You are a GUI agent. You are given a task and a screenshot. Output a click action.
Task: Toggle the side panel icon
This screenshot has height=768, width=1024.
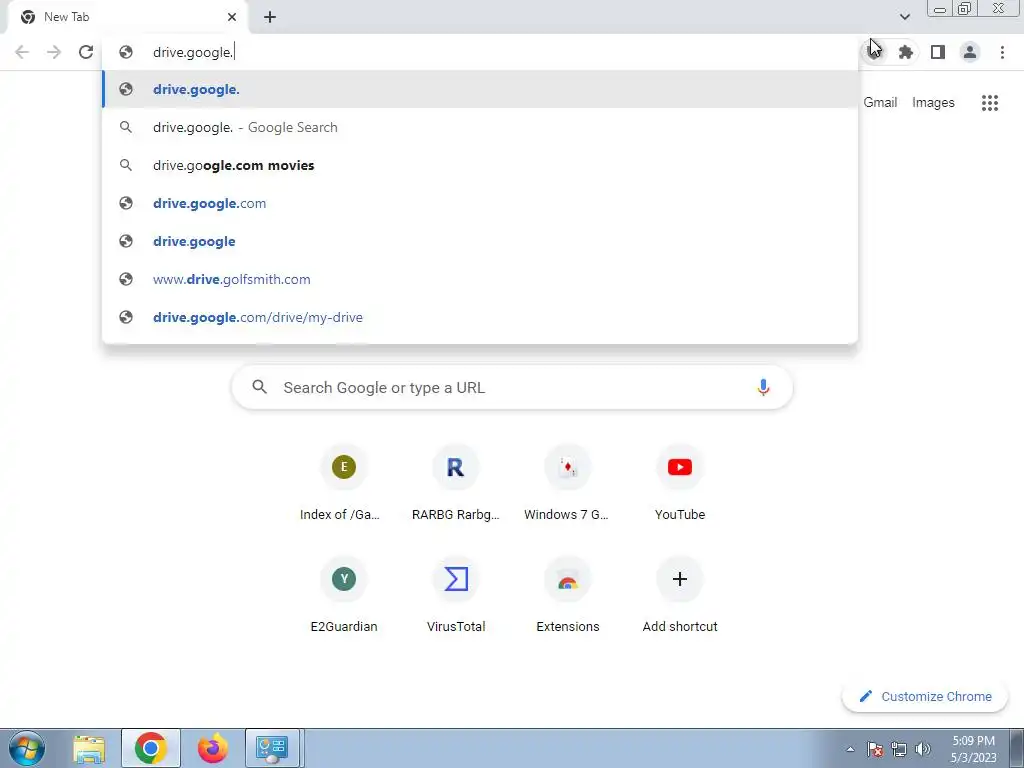(x=938, y=52)
